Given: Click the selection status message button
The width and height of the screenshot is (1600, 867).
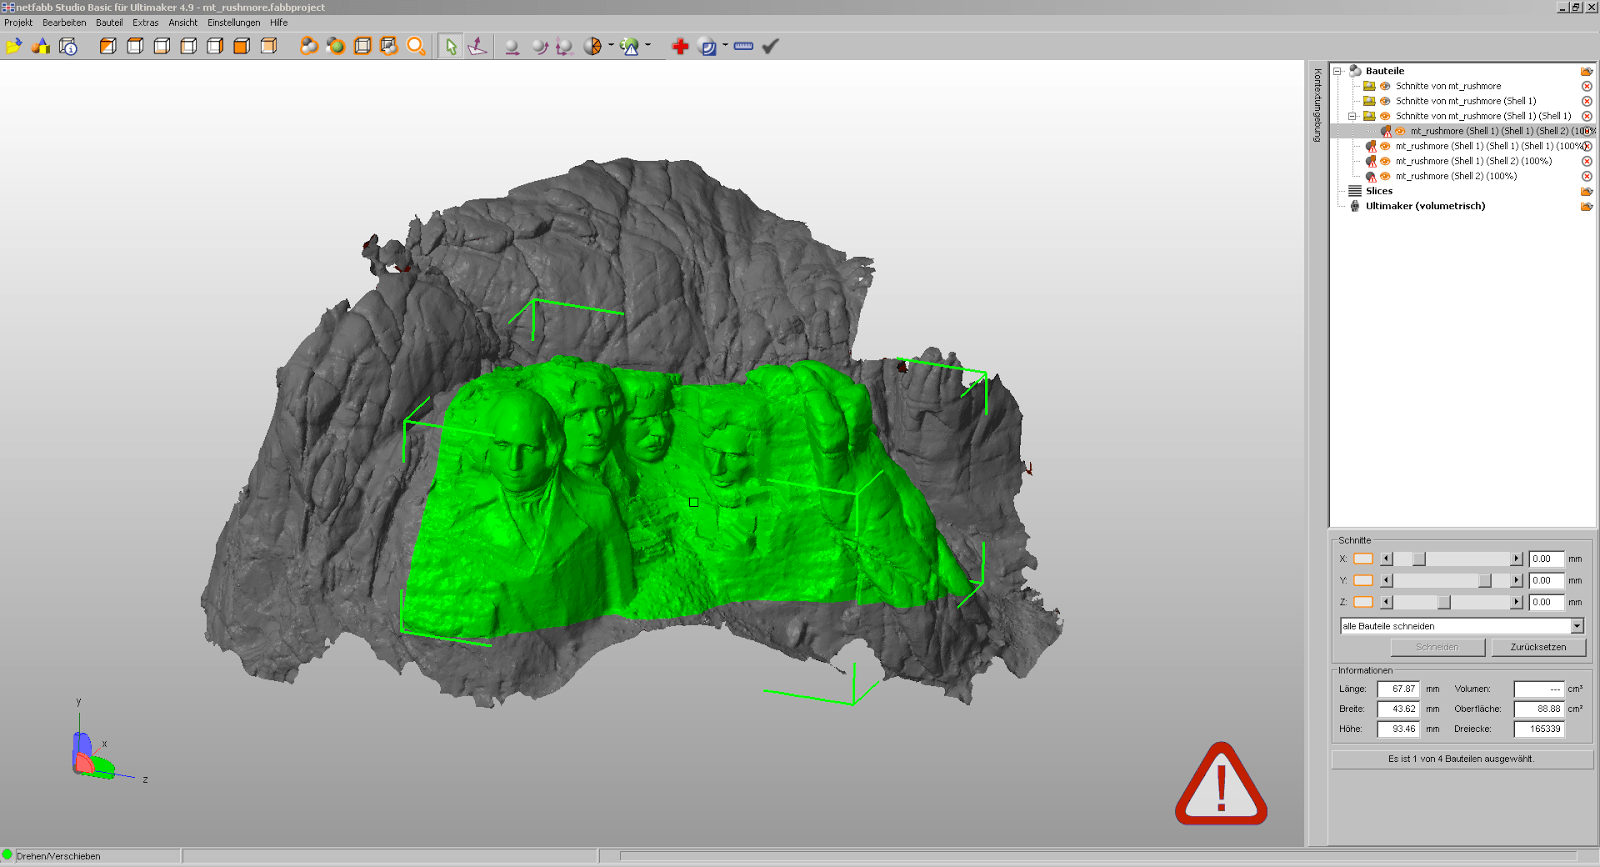Looking at the screenshot, I should point(1461,759).
